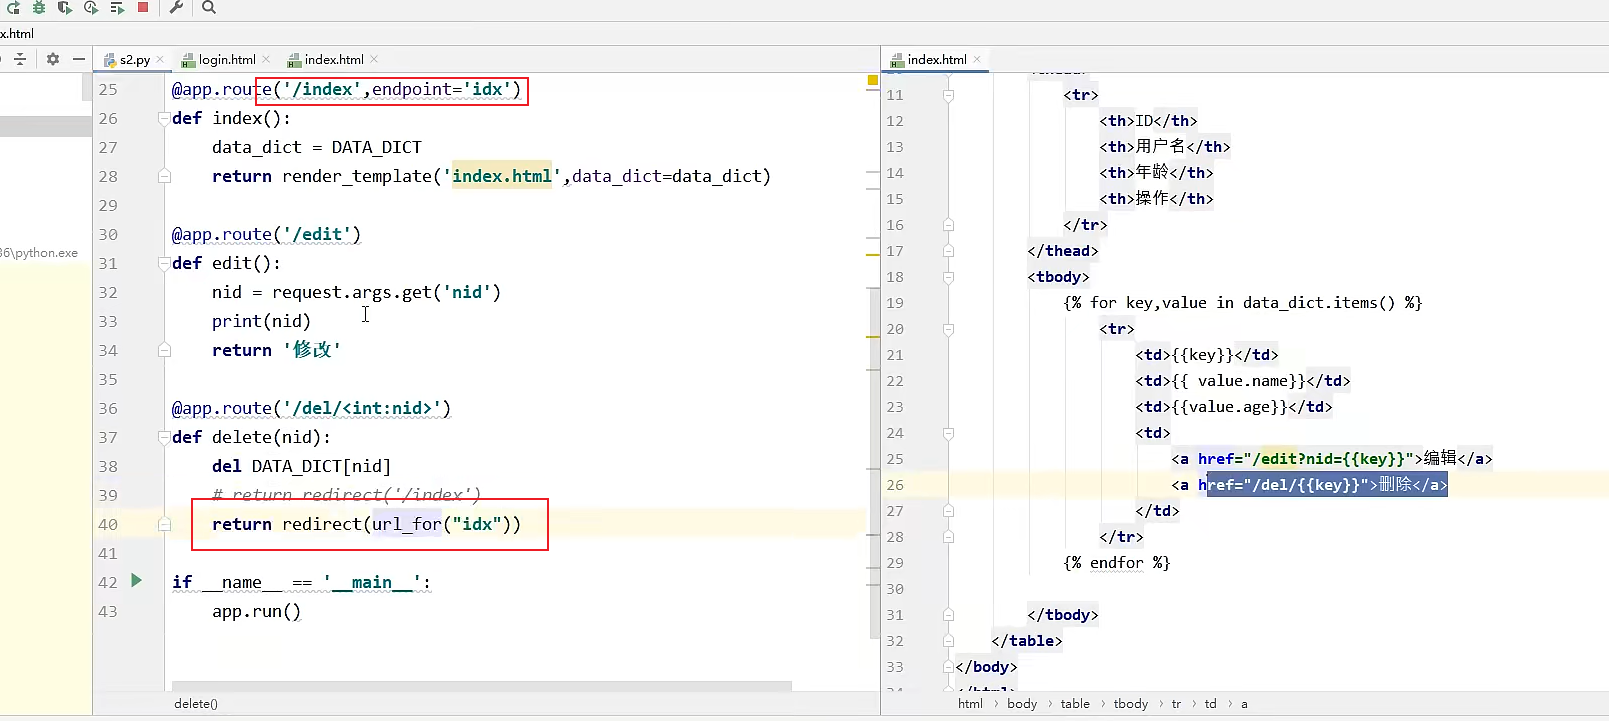Click the commented redirect line 39
1609x721 pixels.
pyautogui.click(x=346, y=495)
